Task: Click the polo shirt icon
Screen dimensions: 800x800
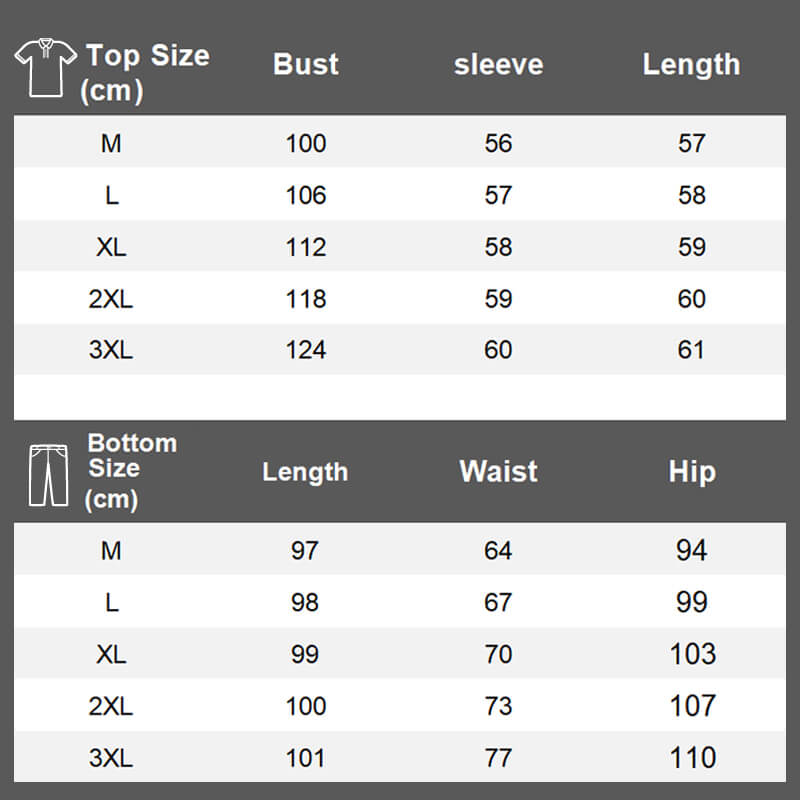Action: (45, 68)
